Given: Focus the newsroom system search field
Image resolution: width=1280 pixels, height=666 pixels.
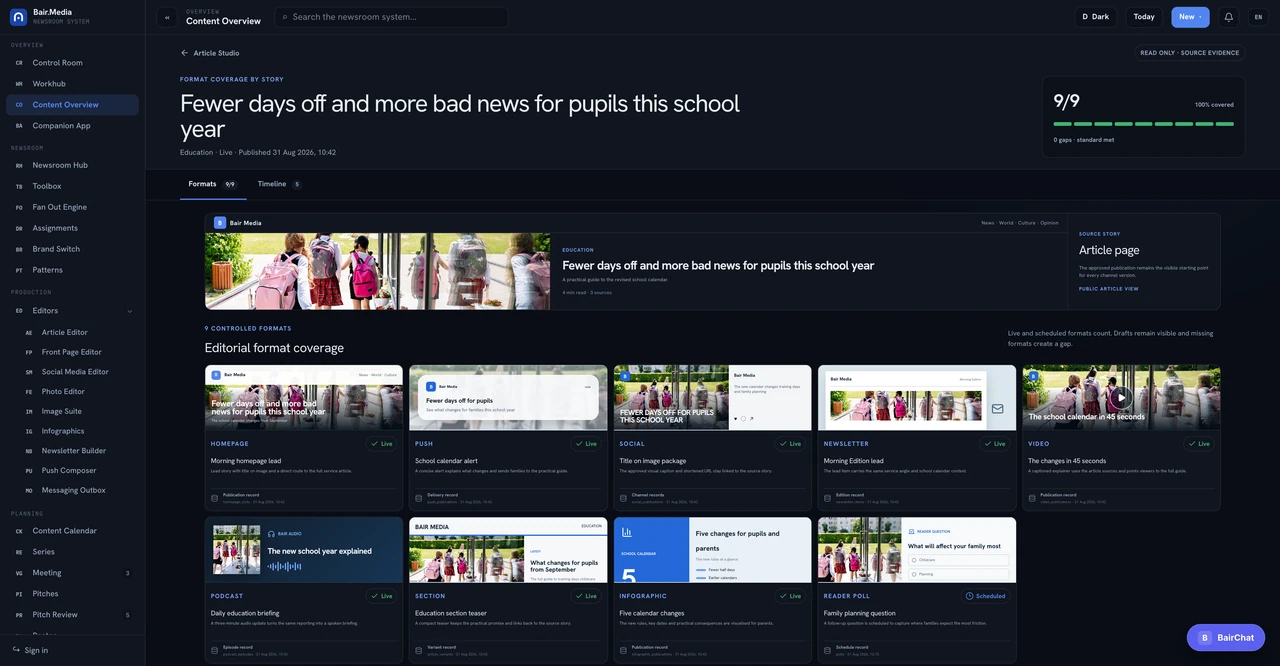Looking at the screenshot, I should click(x=391, y=17).
